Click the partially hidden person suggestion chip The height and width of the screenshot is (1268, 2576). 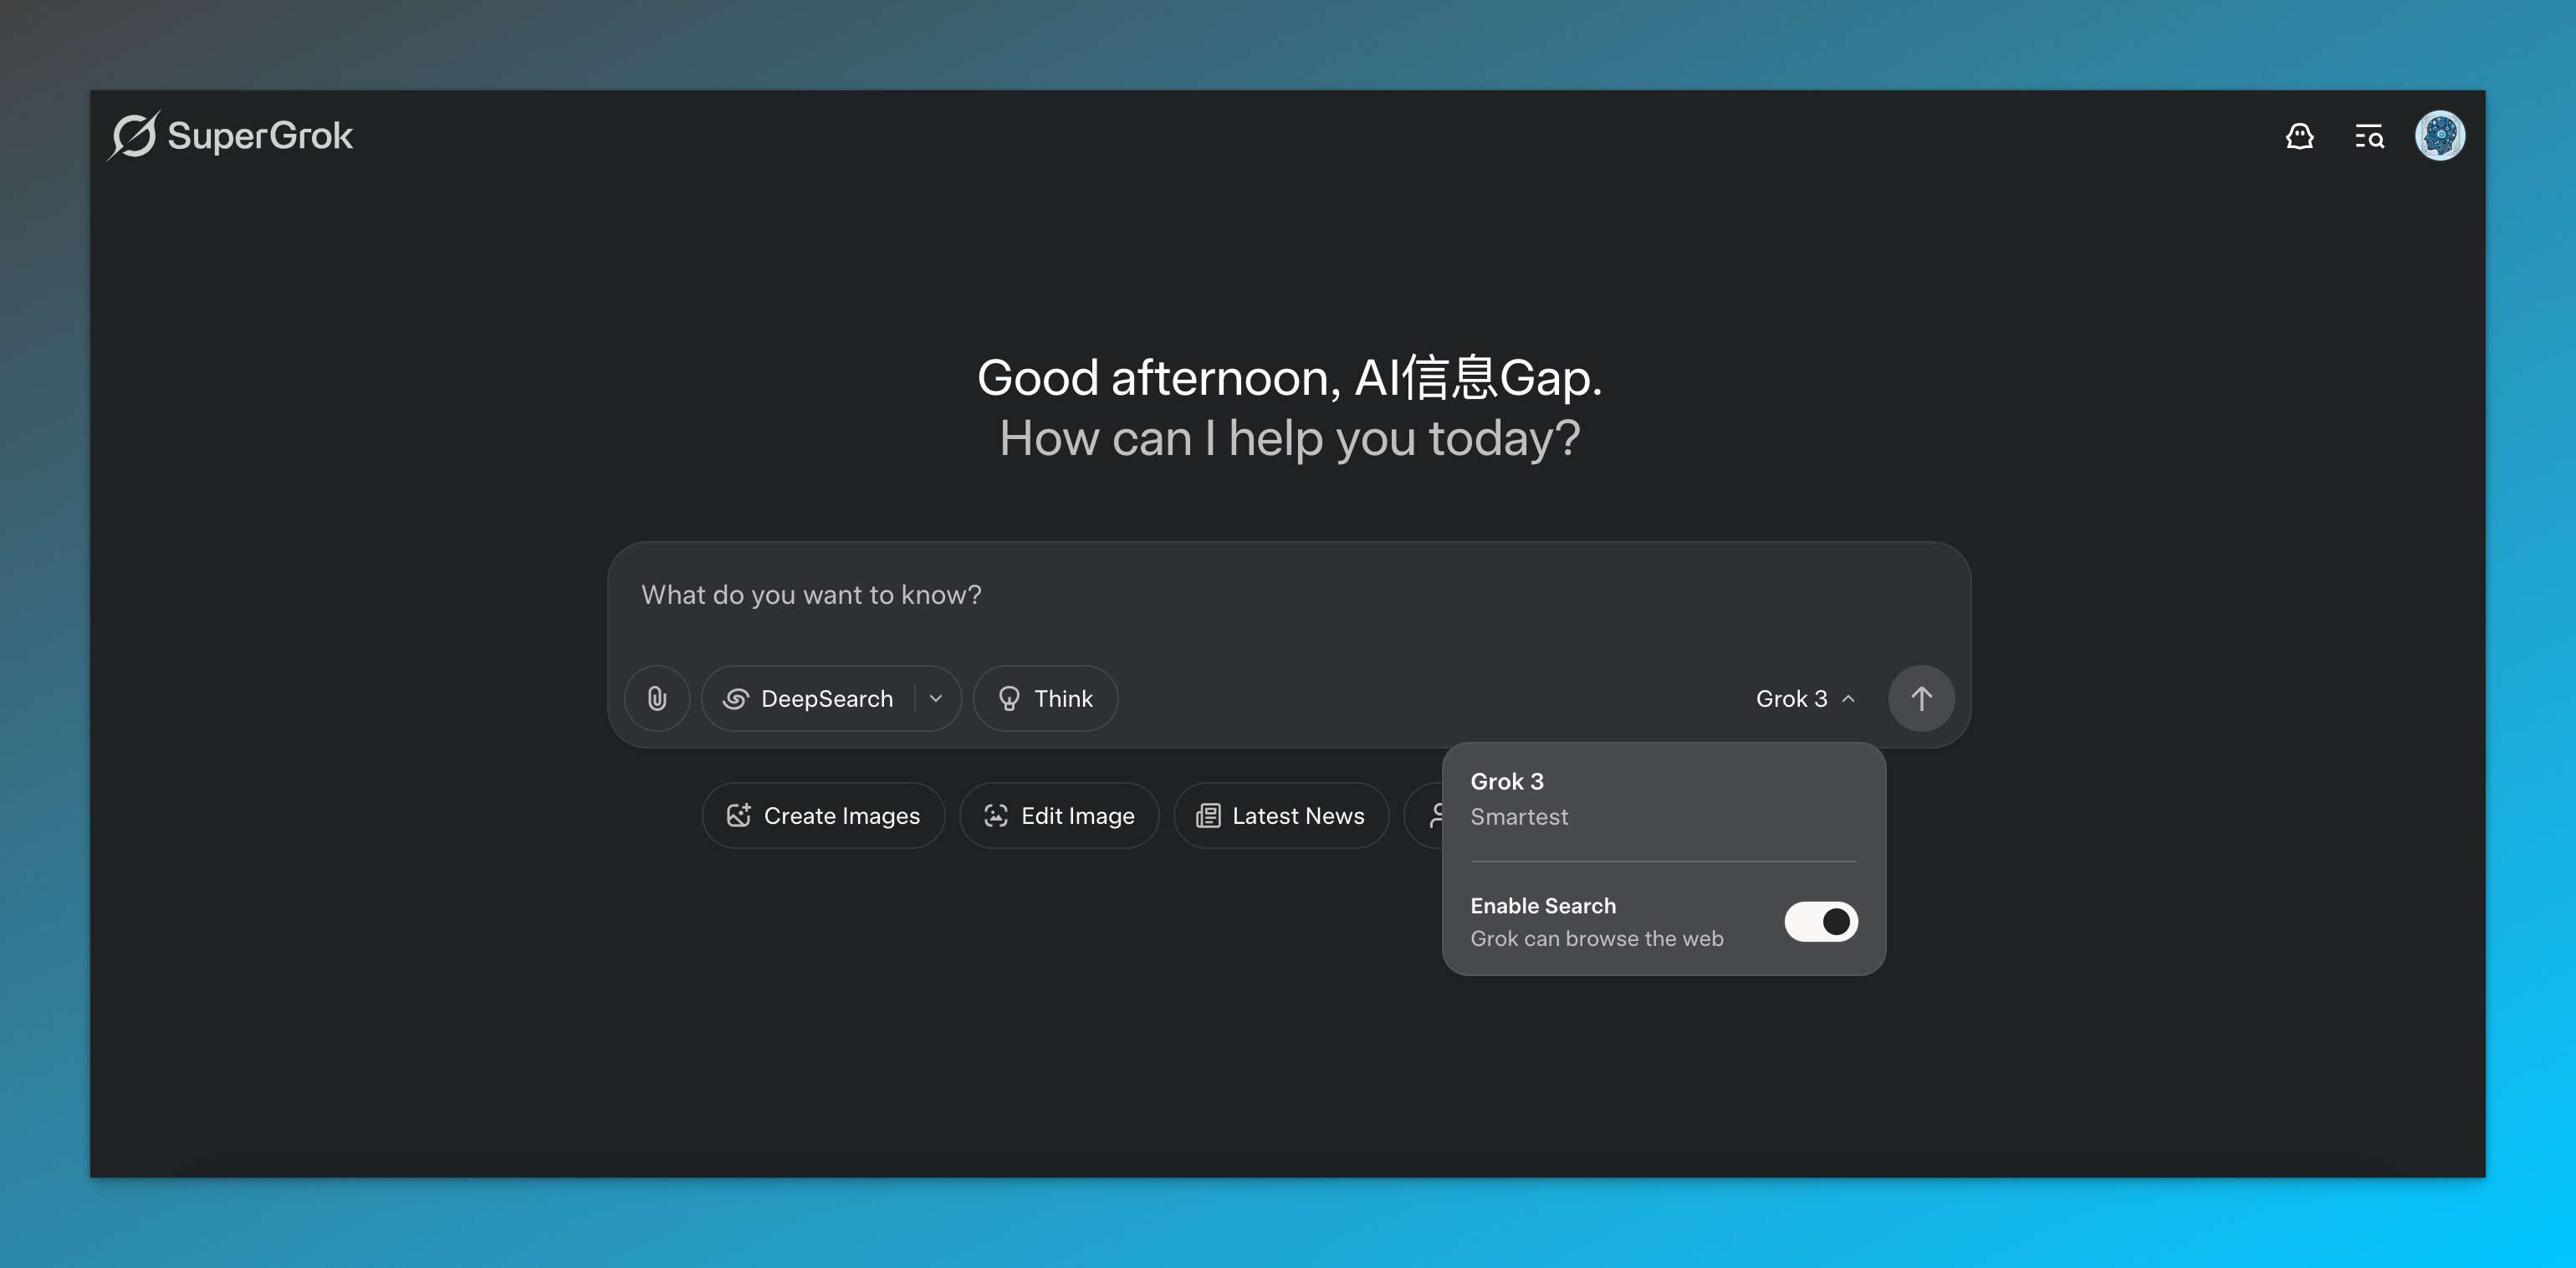(x=1428, y=815)
